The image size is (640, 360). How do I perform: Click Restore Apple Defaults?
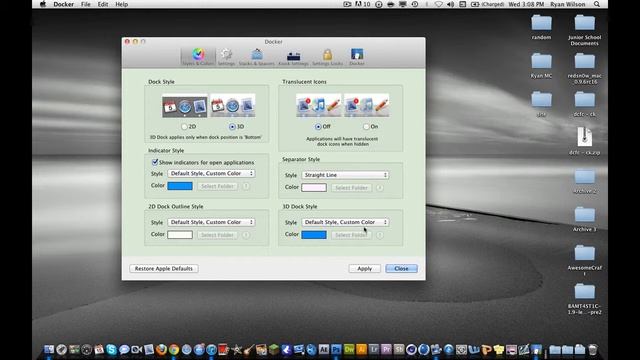(164, 269)
